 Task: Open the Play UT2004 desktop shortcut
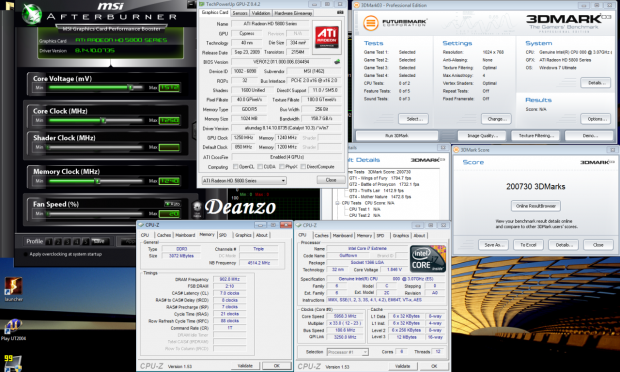tap(13, 330)
